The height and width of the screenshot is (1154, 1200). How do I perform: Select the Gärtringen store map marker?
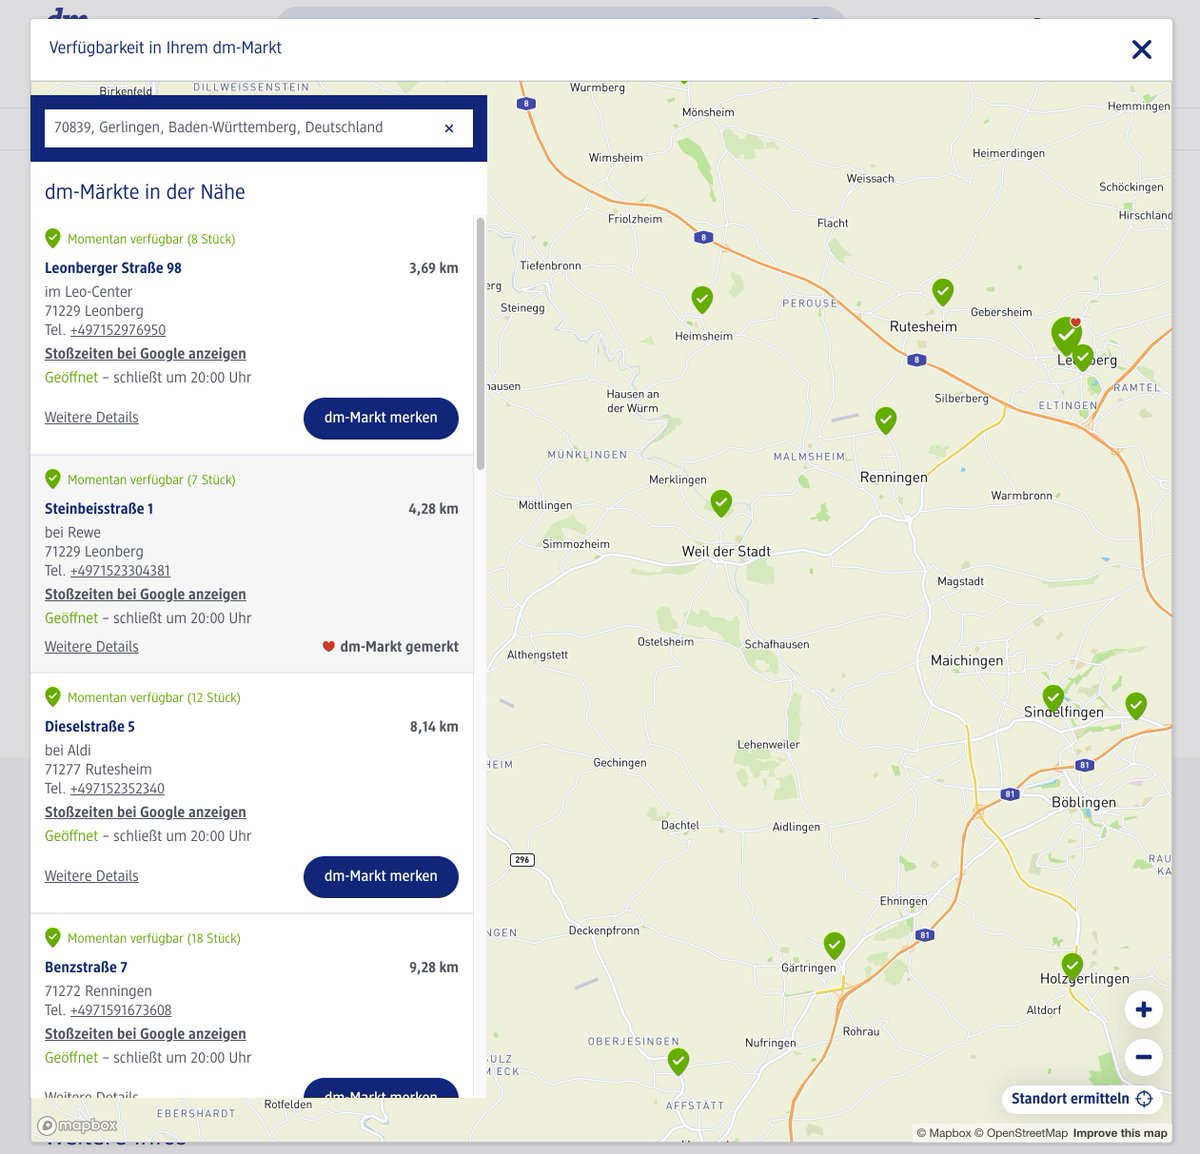834,945
